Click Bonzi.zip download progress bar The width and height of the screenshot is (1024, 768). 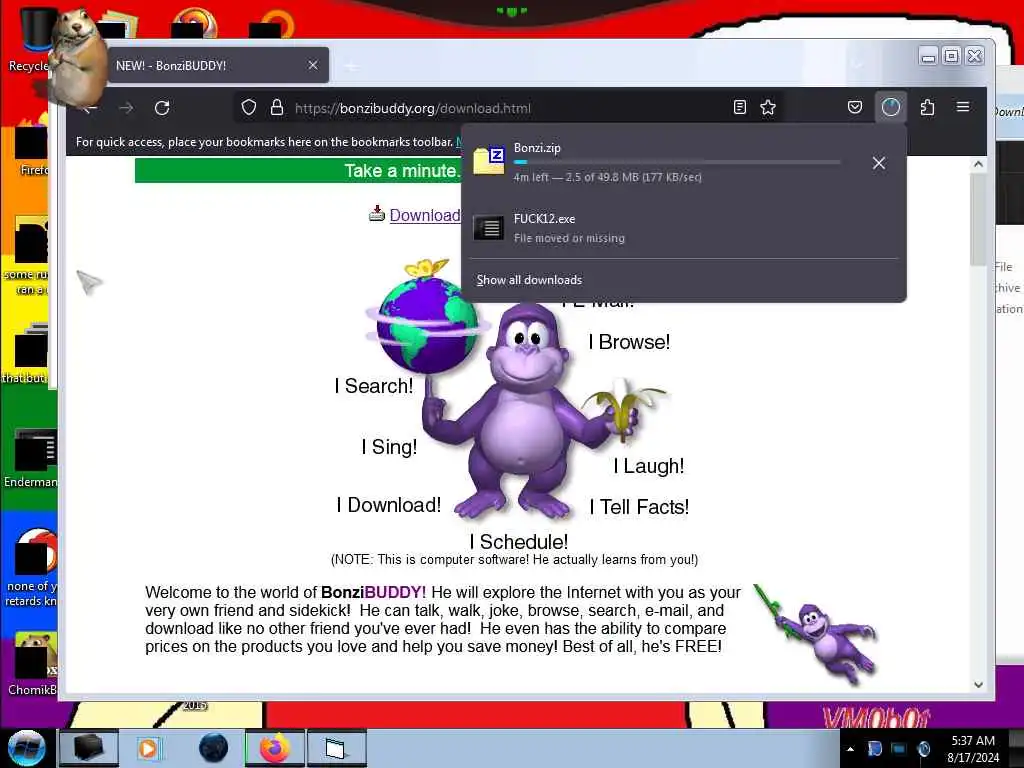coord(677,162)
